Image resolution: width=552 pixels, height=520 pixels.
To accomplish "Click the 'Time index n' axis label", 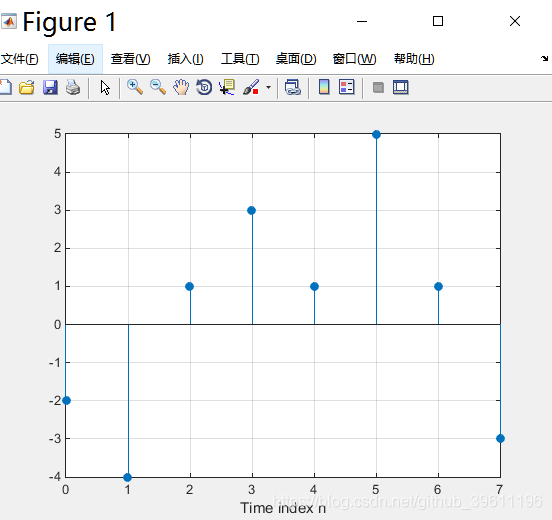I will [x=283, y=508].
